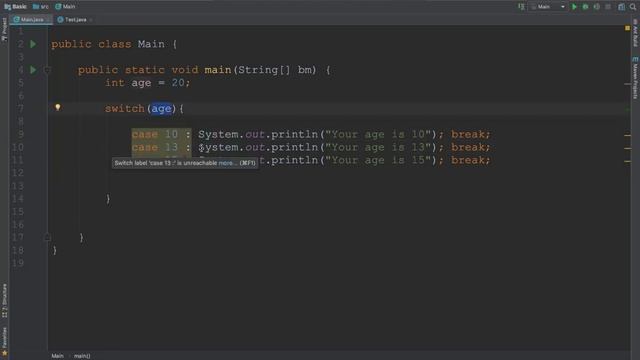Run the Main configuration with the green play button
The height and width of the screenshot is (360, 640).
(x=574, y=7)
